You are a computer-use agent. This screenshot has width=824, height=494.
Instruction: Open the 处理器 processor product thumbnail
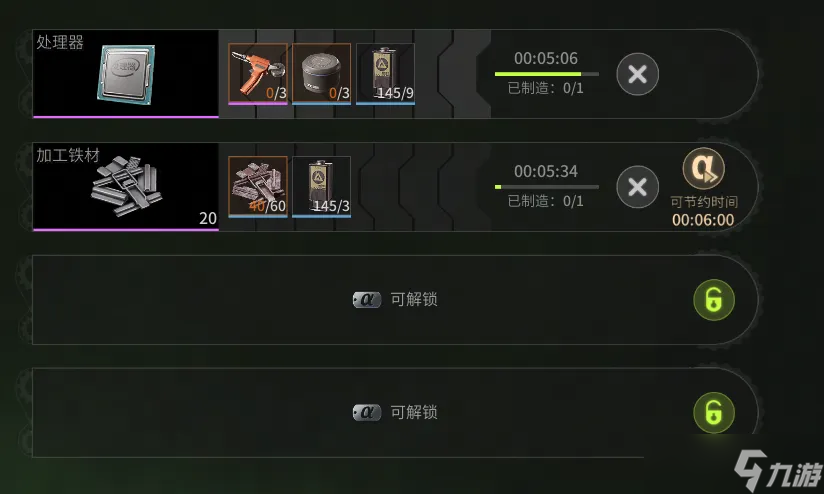click(x=126, y=74)
